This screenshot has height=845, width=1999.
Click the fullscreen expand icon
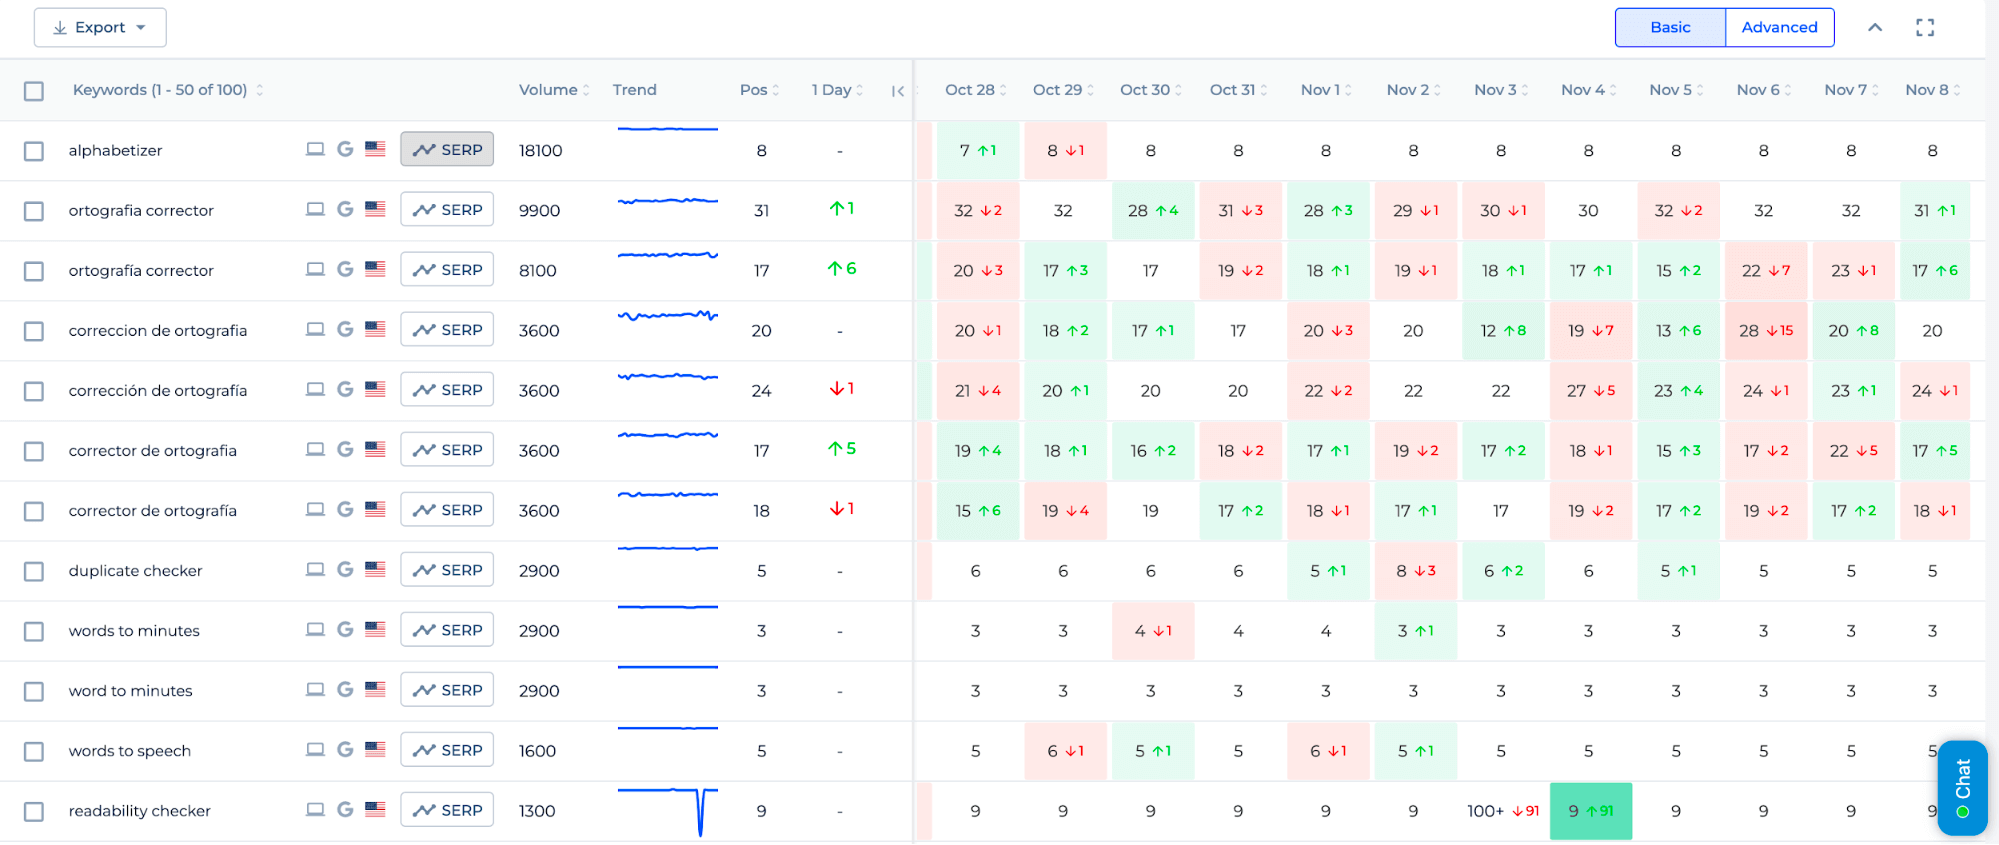1925,28
